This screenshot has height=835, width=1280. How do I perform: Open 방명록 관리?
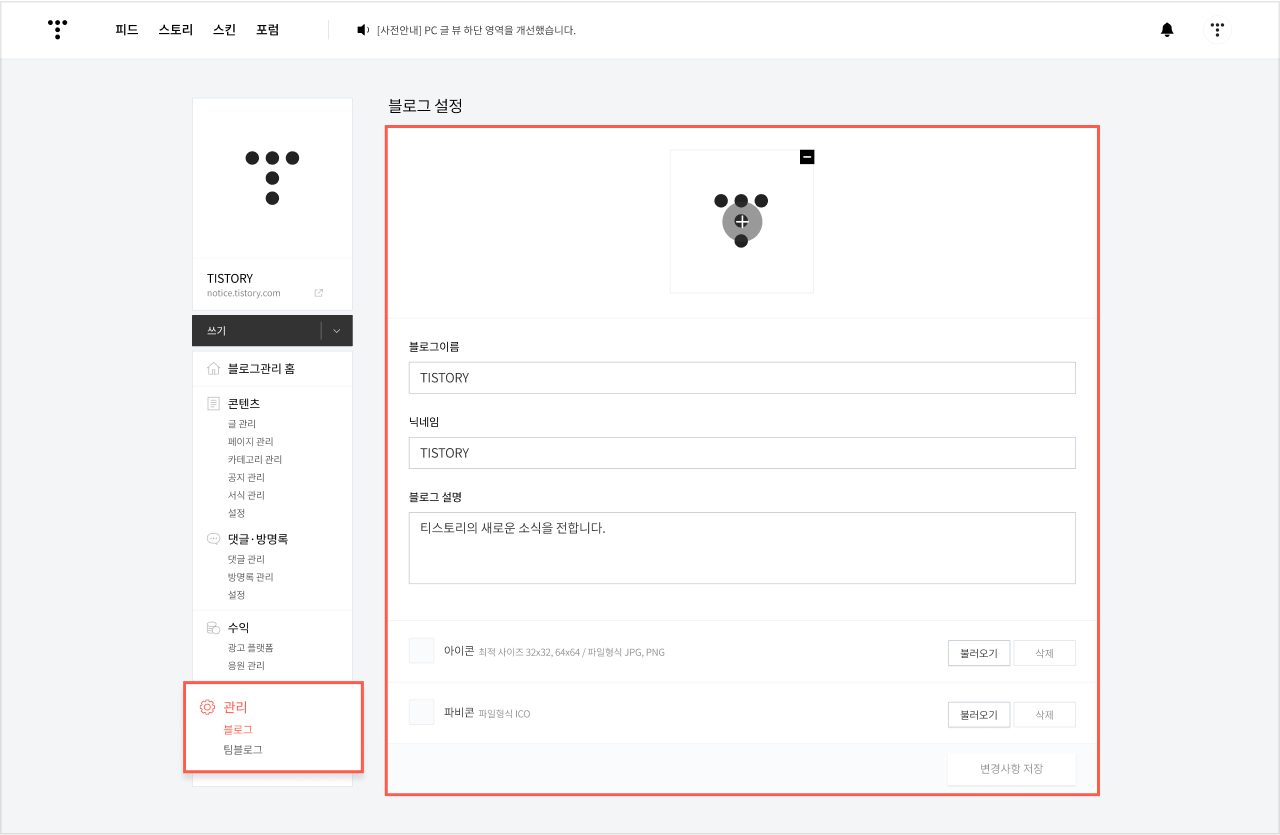[250, 577]
